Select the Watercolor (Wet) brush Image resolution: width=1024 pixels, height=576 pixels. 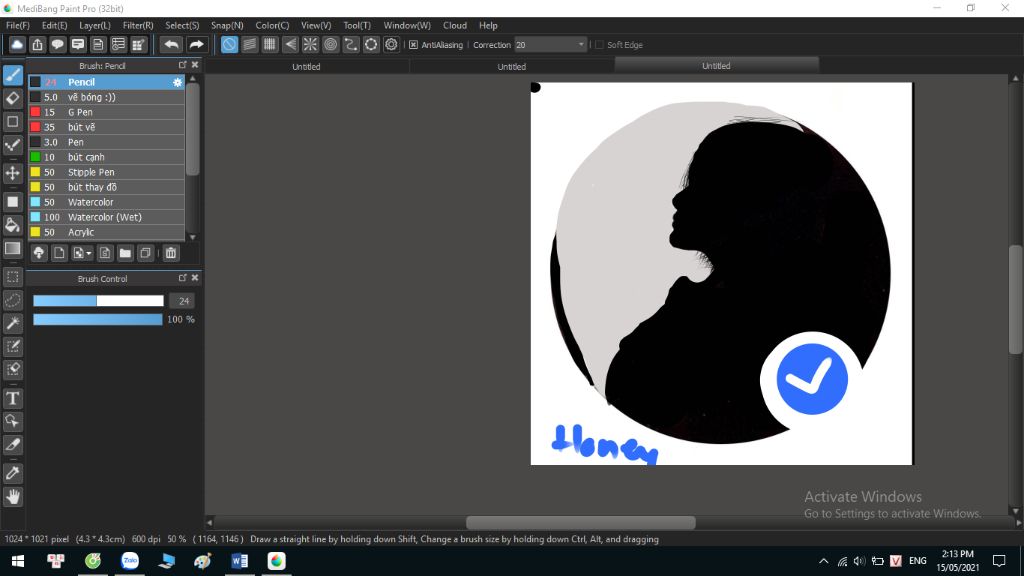106,217
